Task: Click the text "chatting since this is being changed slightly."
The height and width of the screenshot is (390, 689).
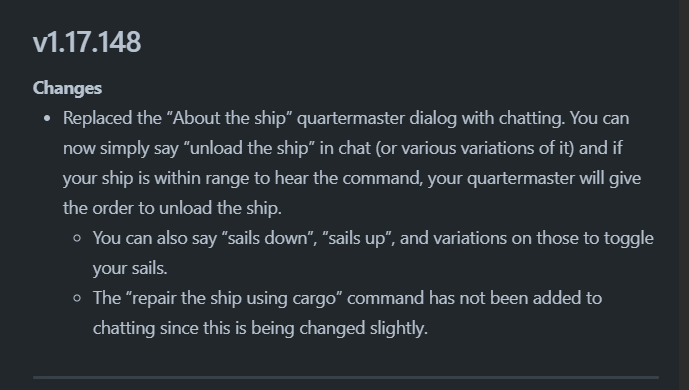Action: [260, 329]
